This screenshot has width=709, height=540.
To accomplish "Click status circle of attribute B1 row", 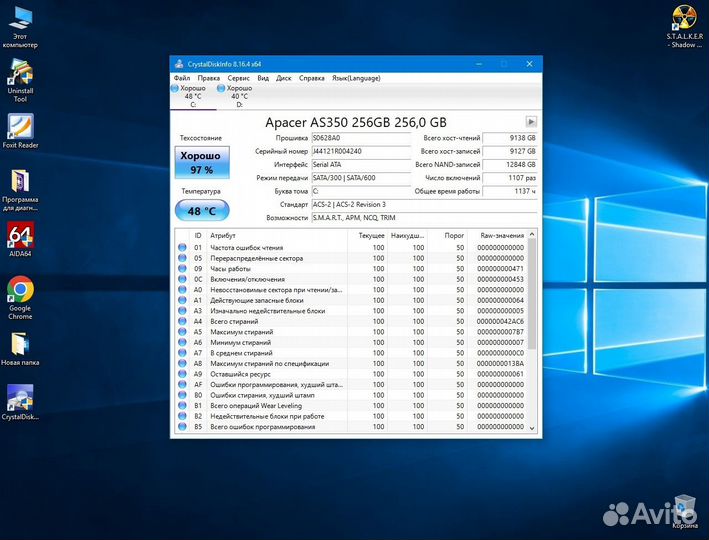I will click(182, 406).
